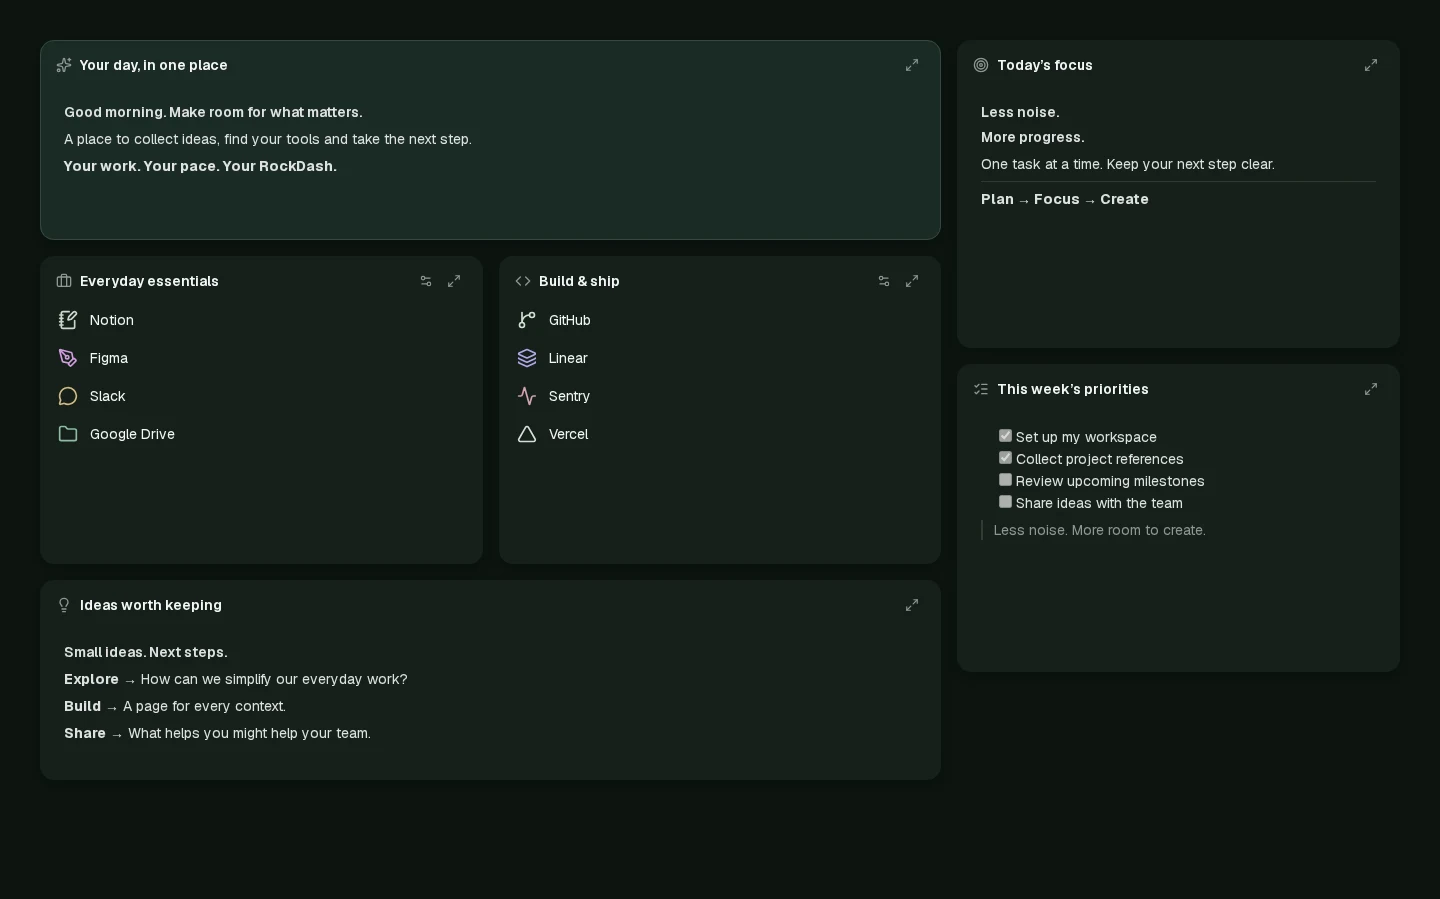Uncheck Set up my workspace
This screenshot has height=899, width=1440.
point(1005,436)
